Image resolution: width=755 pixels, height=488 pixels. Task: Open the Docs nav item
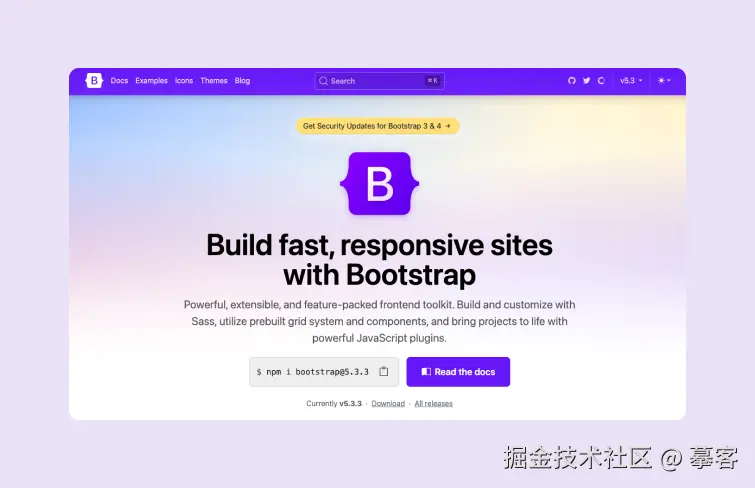coord(119,80)
